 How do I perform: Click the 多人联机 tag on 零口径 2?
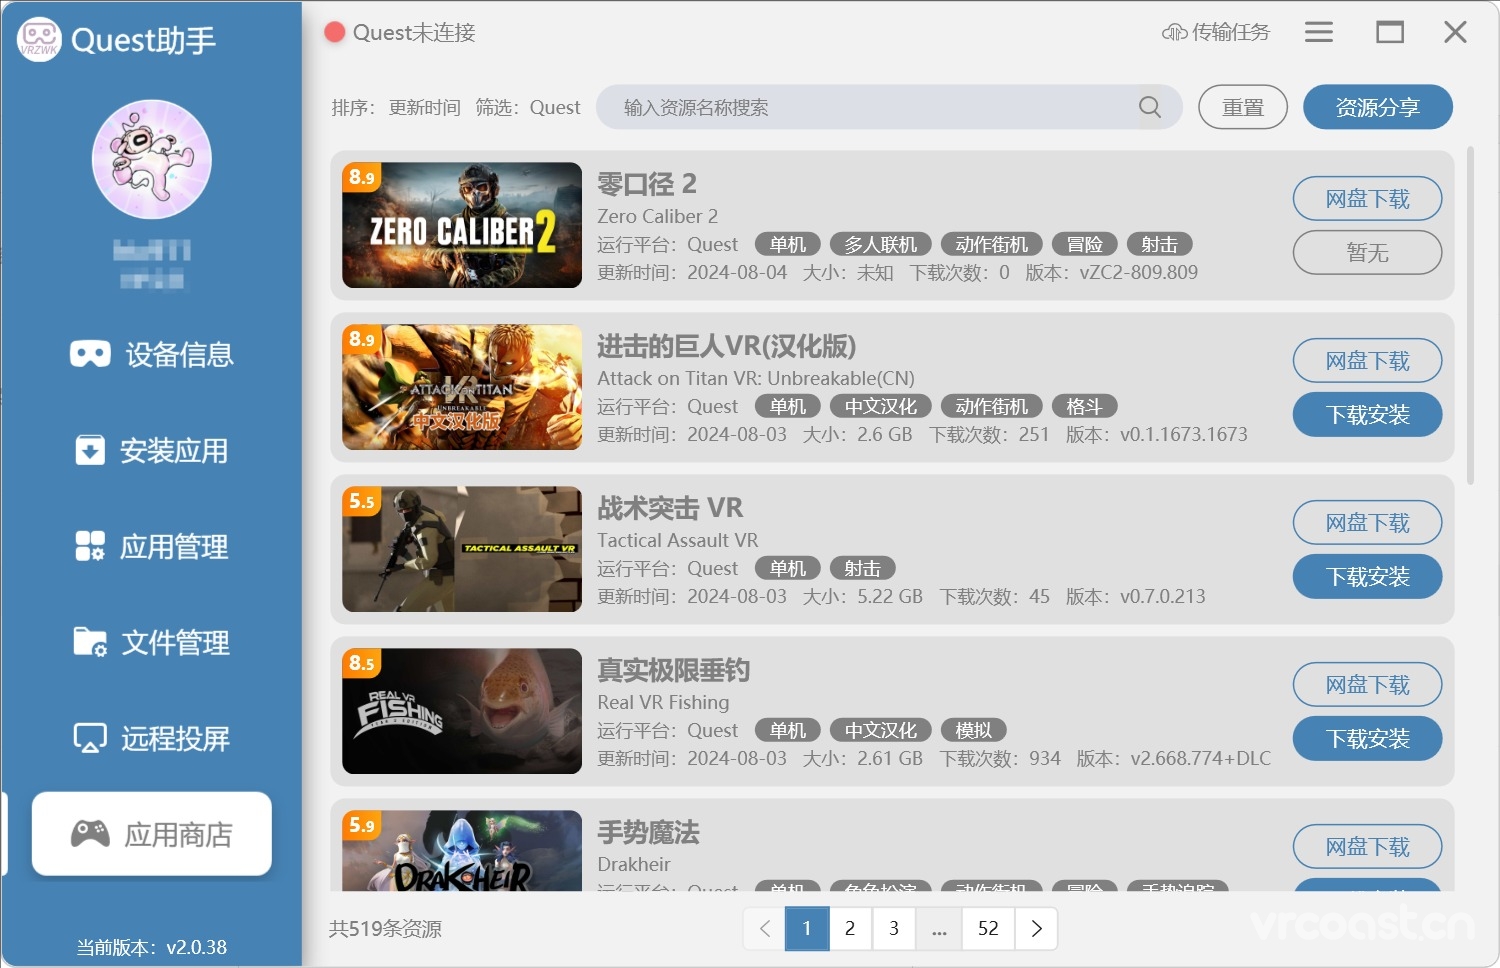(881, 244)
